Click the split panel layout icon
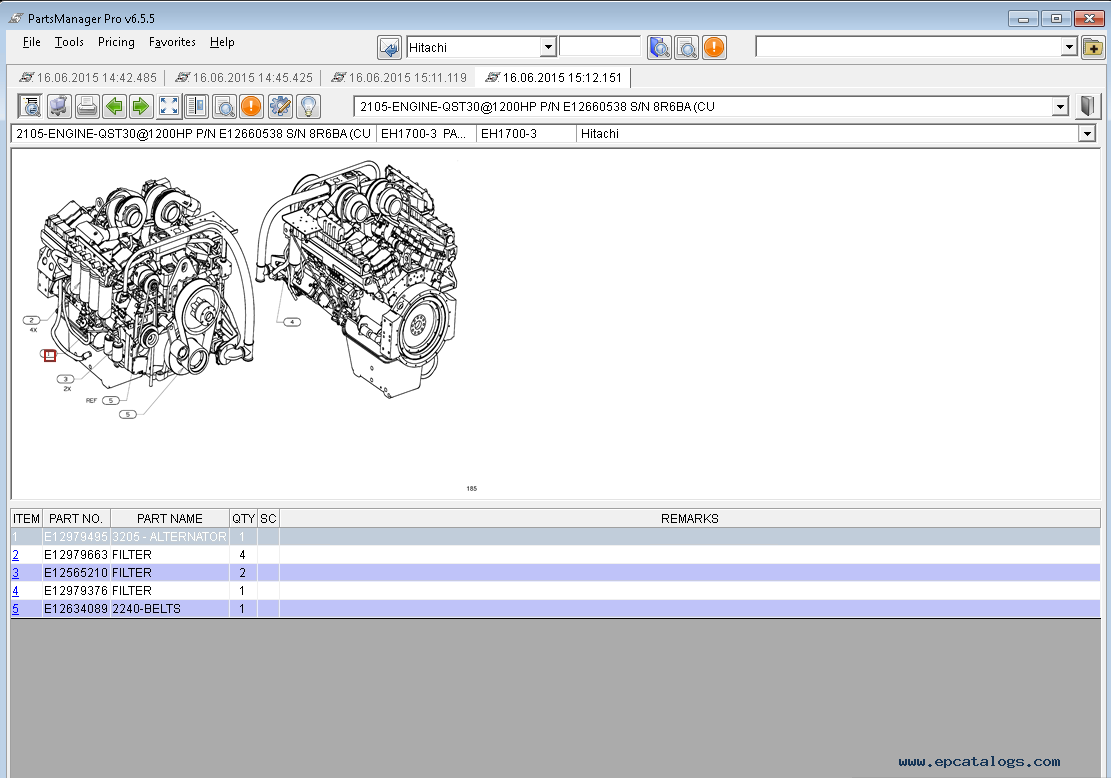The height and width of the screenshot is (778, 1111). (x=196, y=106)
